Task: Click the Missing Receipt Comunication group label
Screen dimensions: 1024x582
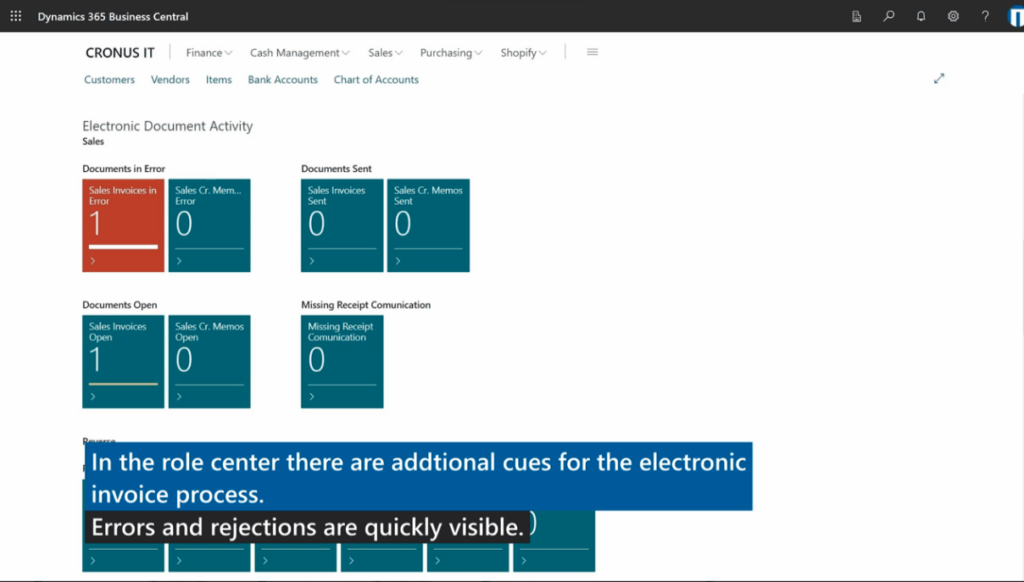Action: click(x=366, y=305)
